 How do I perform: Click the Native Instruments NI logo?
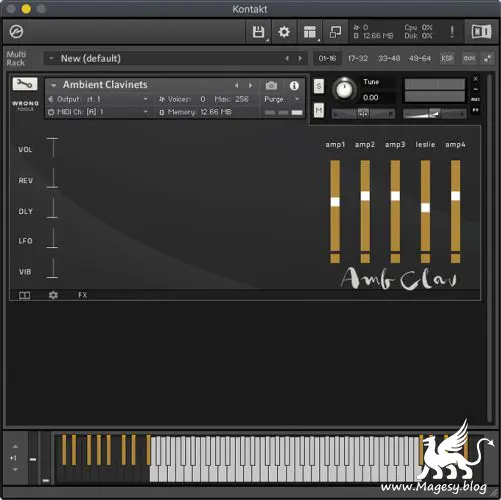(x=481, y=32)
